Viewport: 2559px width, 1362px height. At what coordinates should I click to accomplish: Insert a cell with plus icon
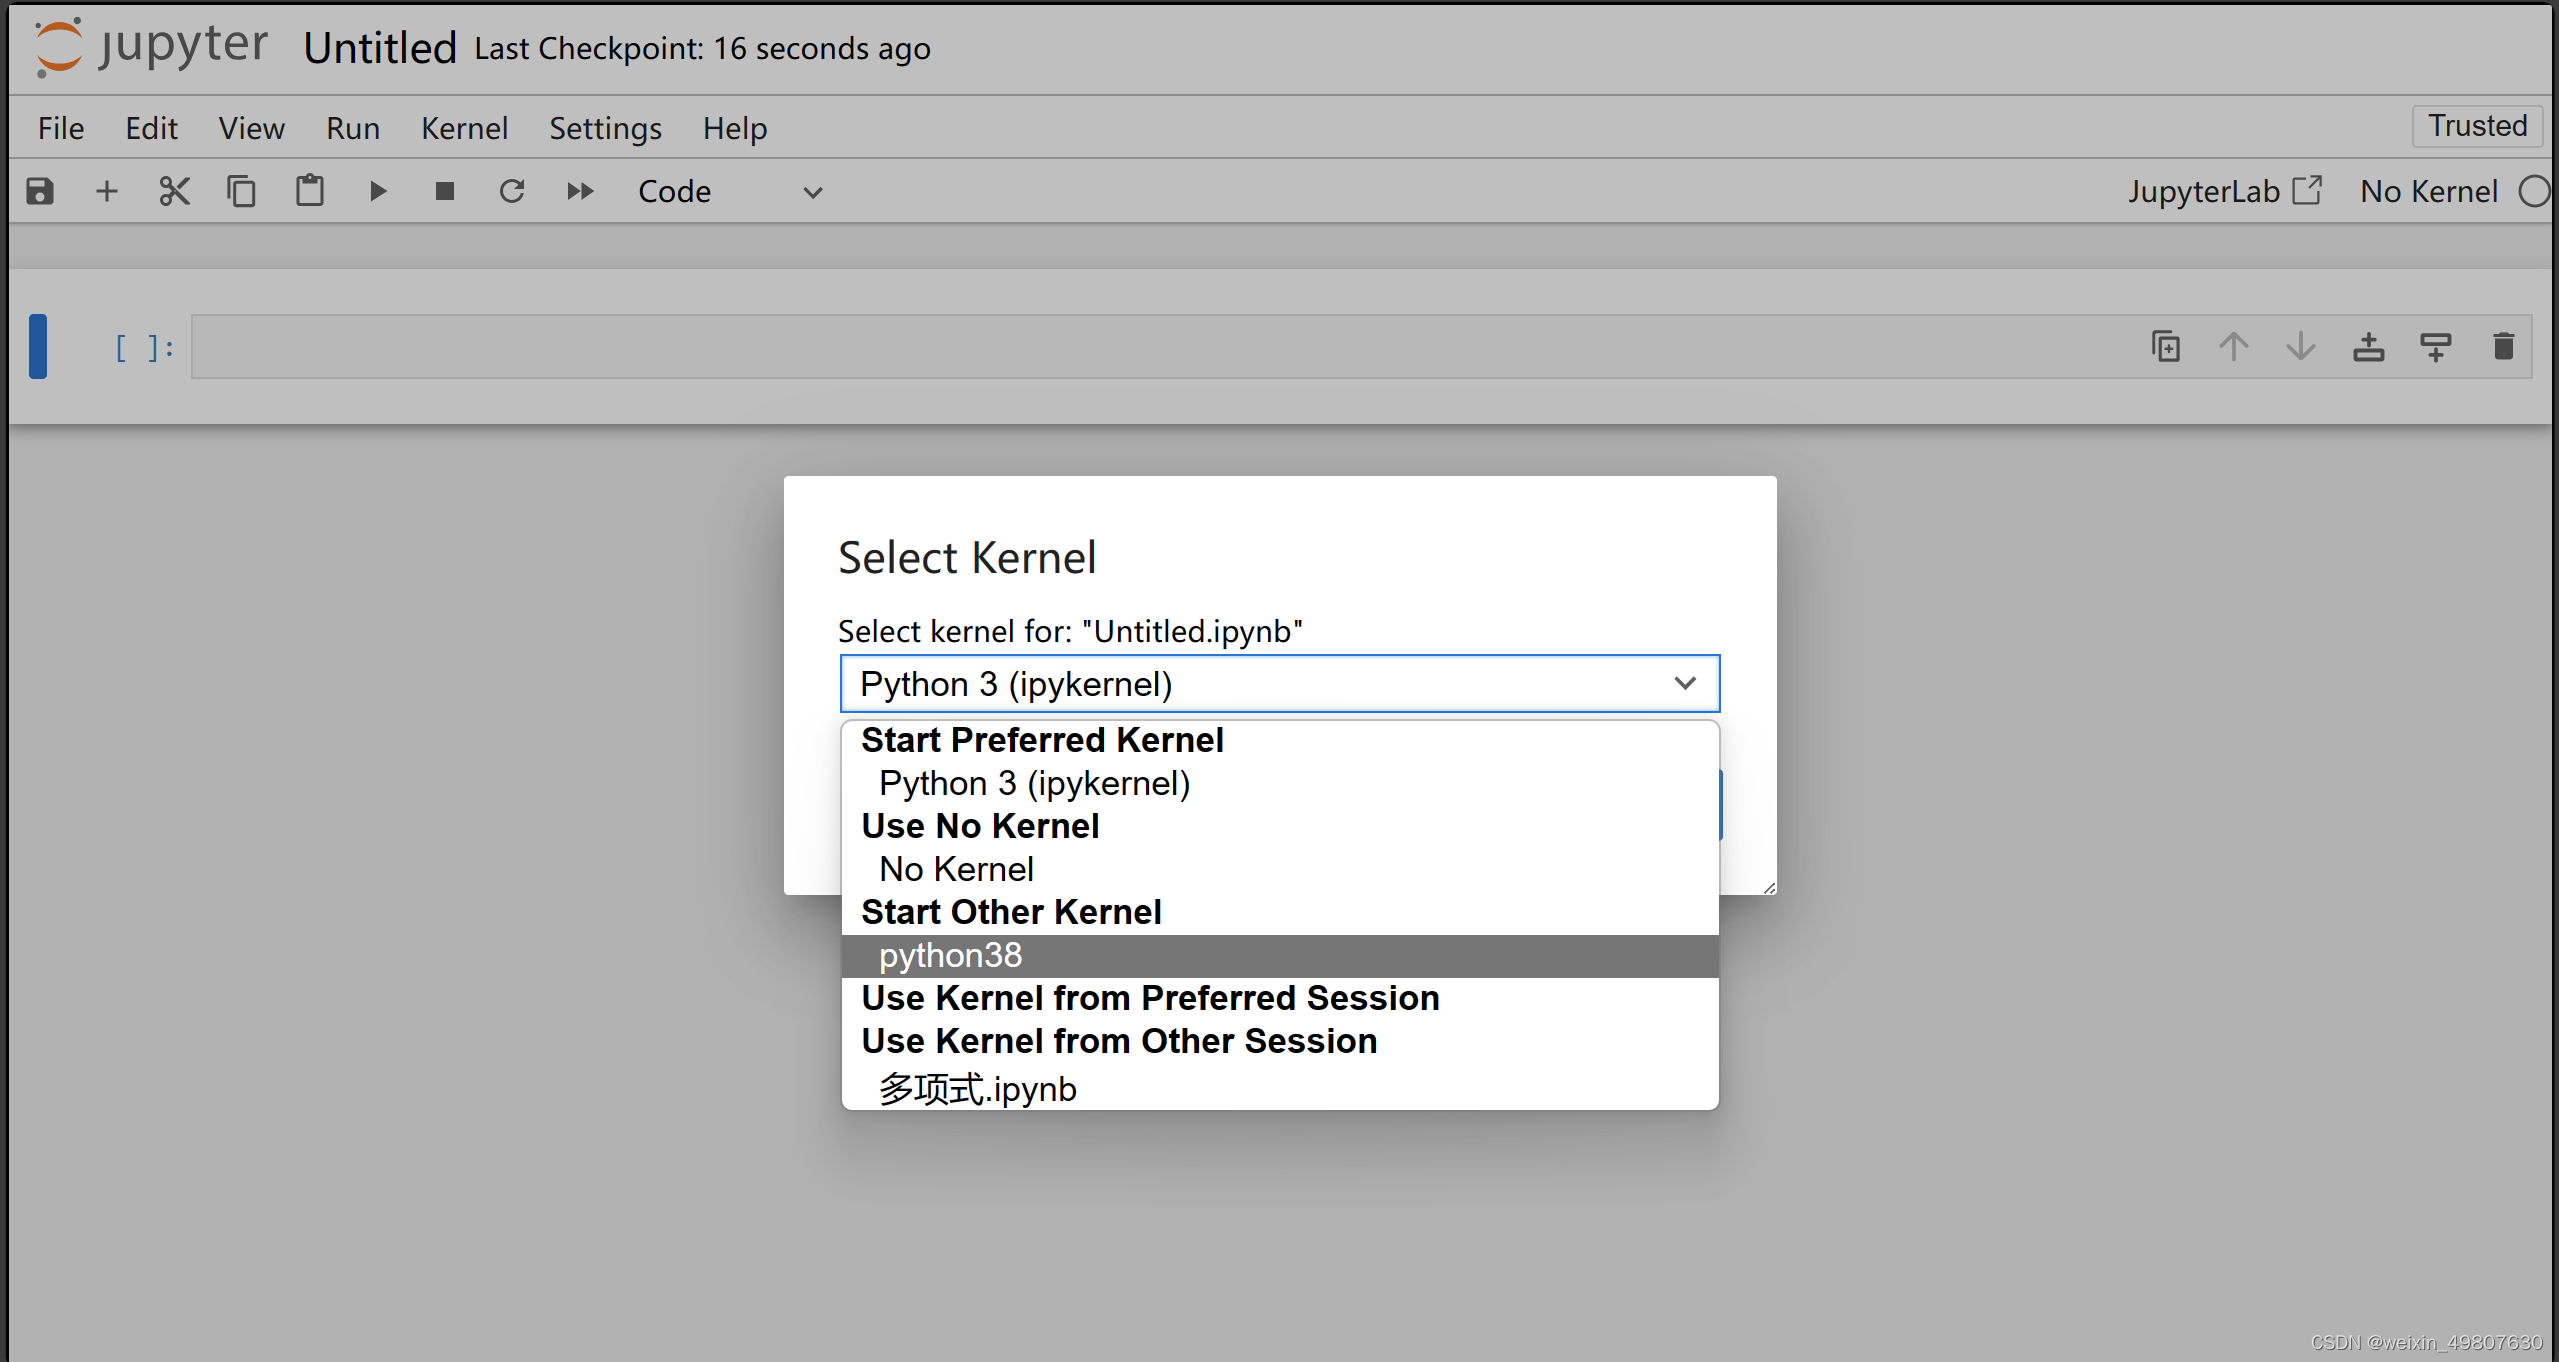[106, 191]
